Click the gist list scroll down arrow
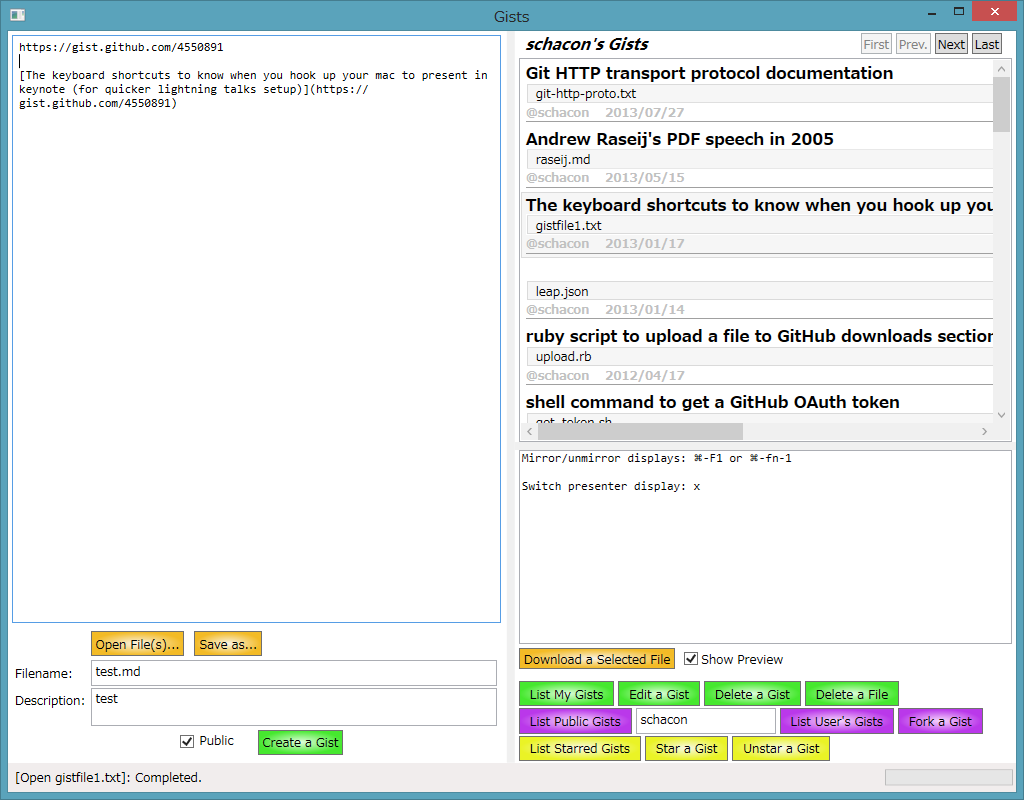 click(x=1001, y=415)
